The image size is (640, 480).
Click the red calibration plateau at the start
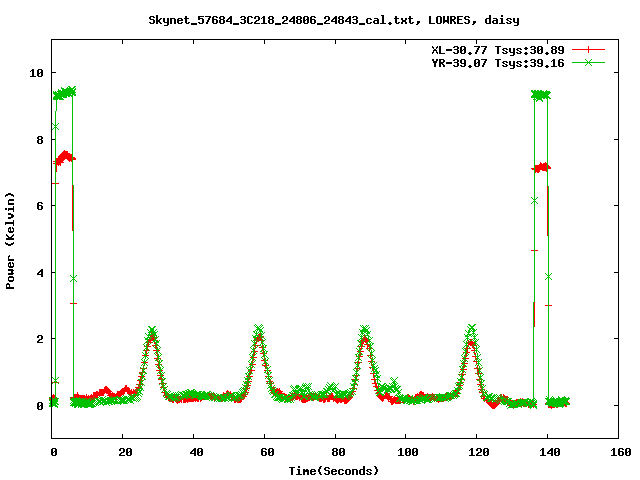tap(65, 157)
